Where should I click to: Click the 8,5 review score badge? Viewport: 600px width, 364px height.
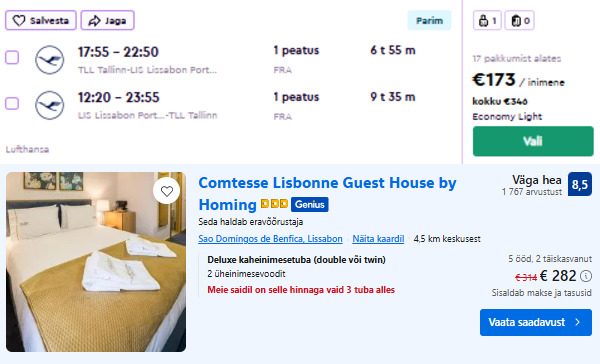pos(580,184)
